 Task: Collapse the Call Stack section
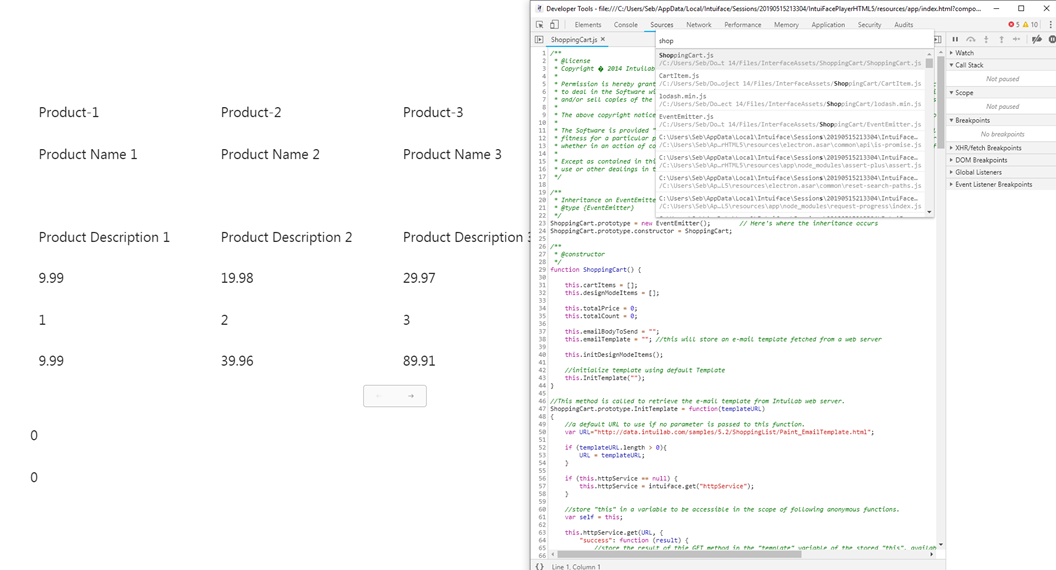click(x=968, y=65)
